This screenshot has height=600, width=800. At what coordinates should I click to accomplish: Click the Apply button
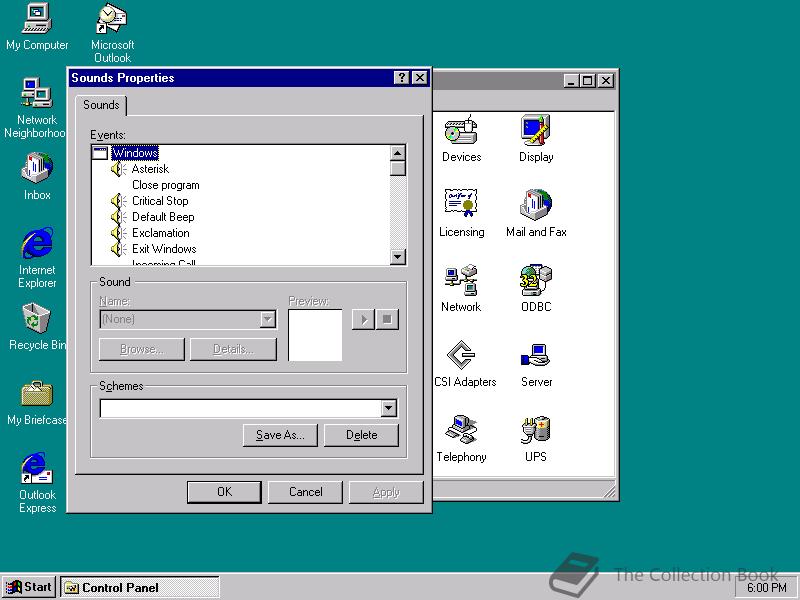386,492
